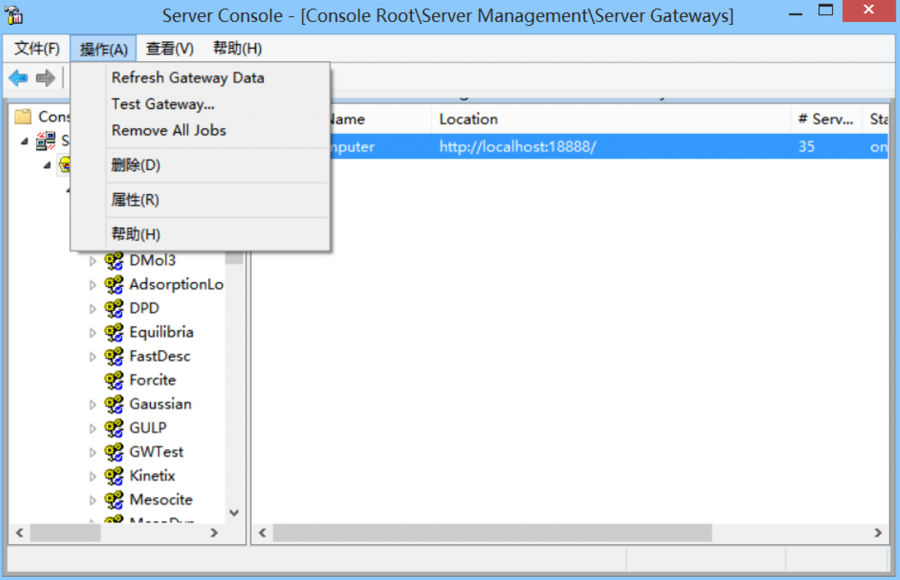This screenshot has height=580, width=900.
Task: Expand the FastDesc tree node
Action: pyautogui.click(x=92, y=357)
